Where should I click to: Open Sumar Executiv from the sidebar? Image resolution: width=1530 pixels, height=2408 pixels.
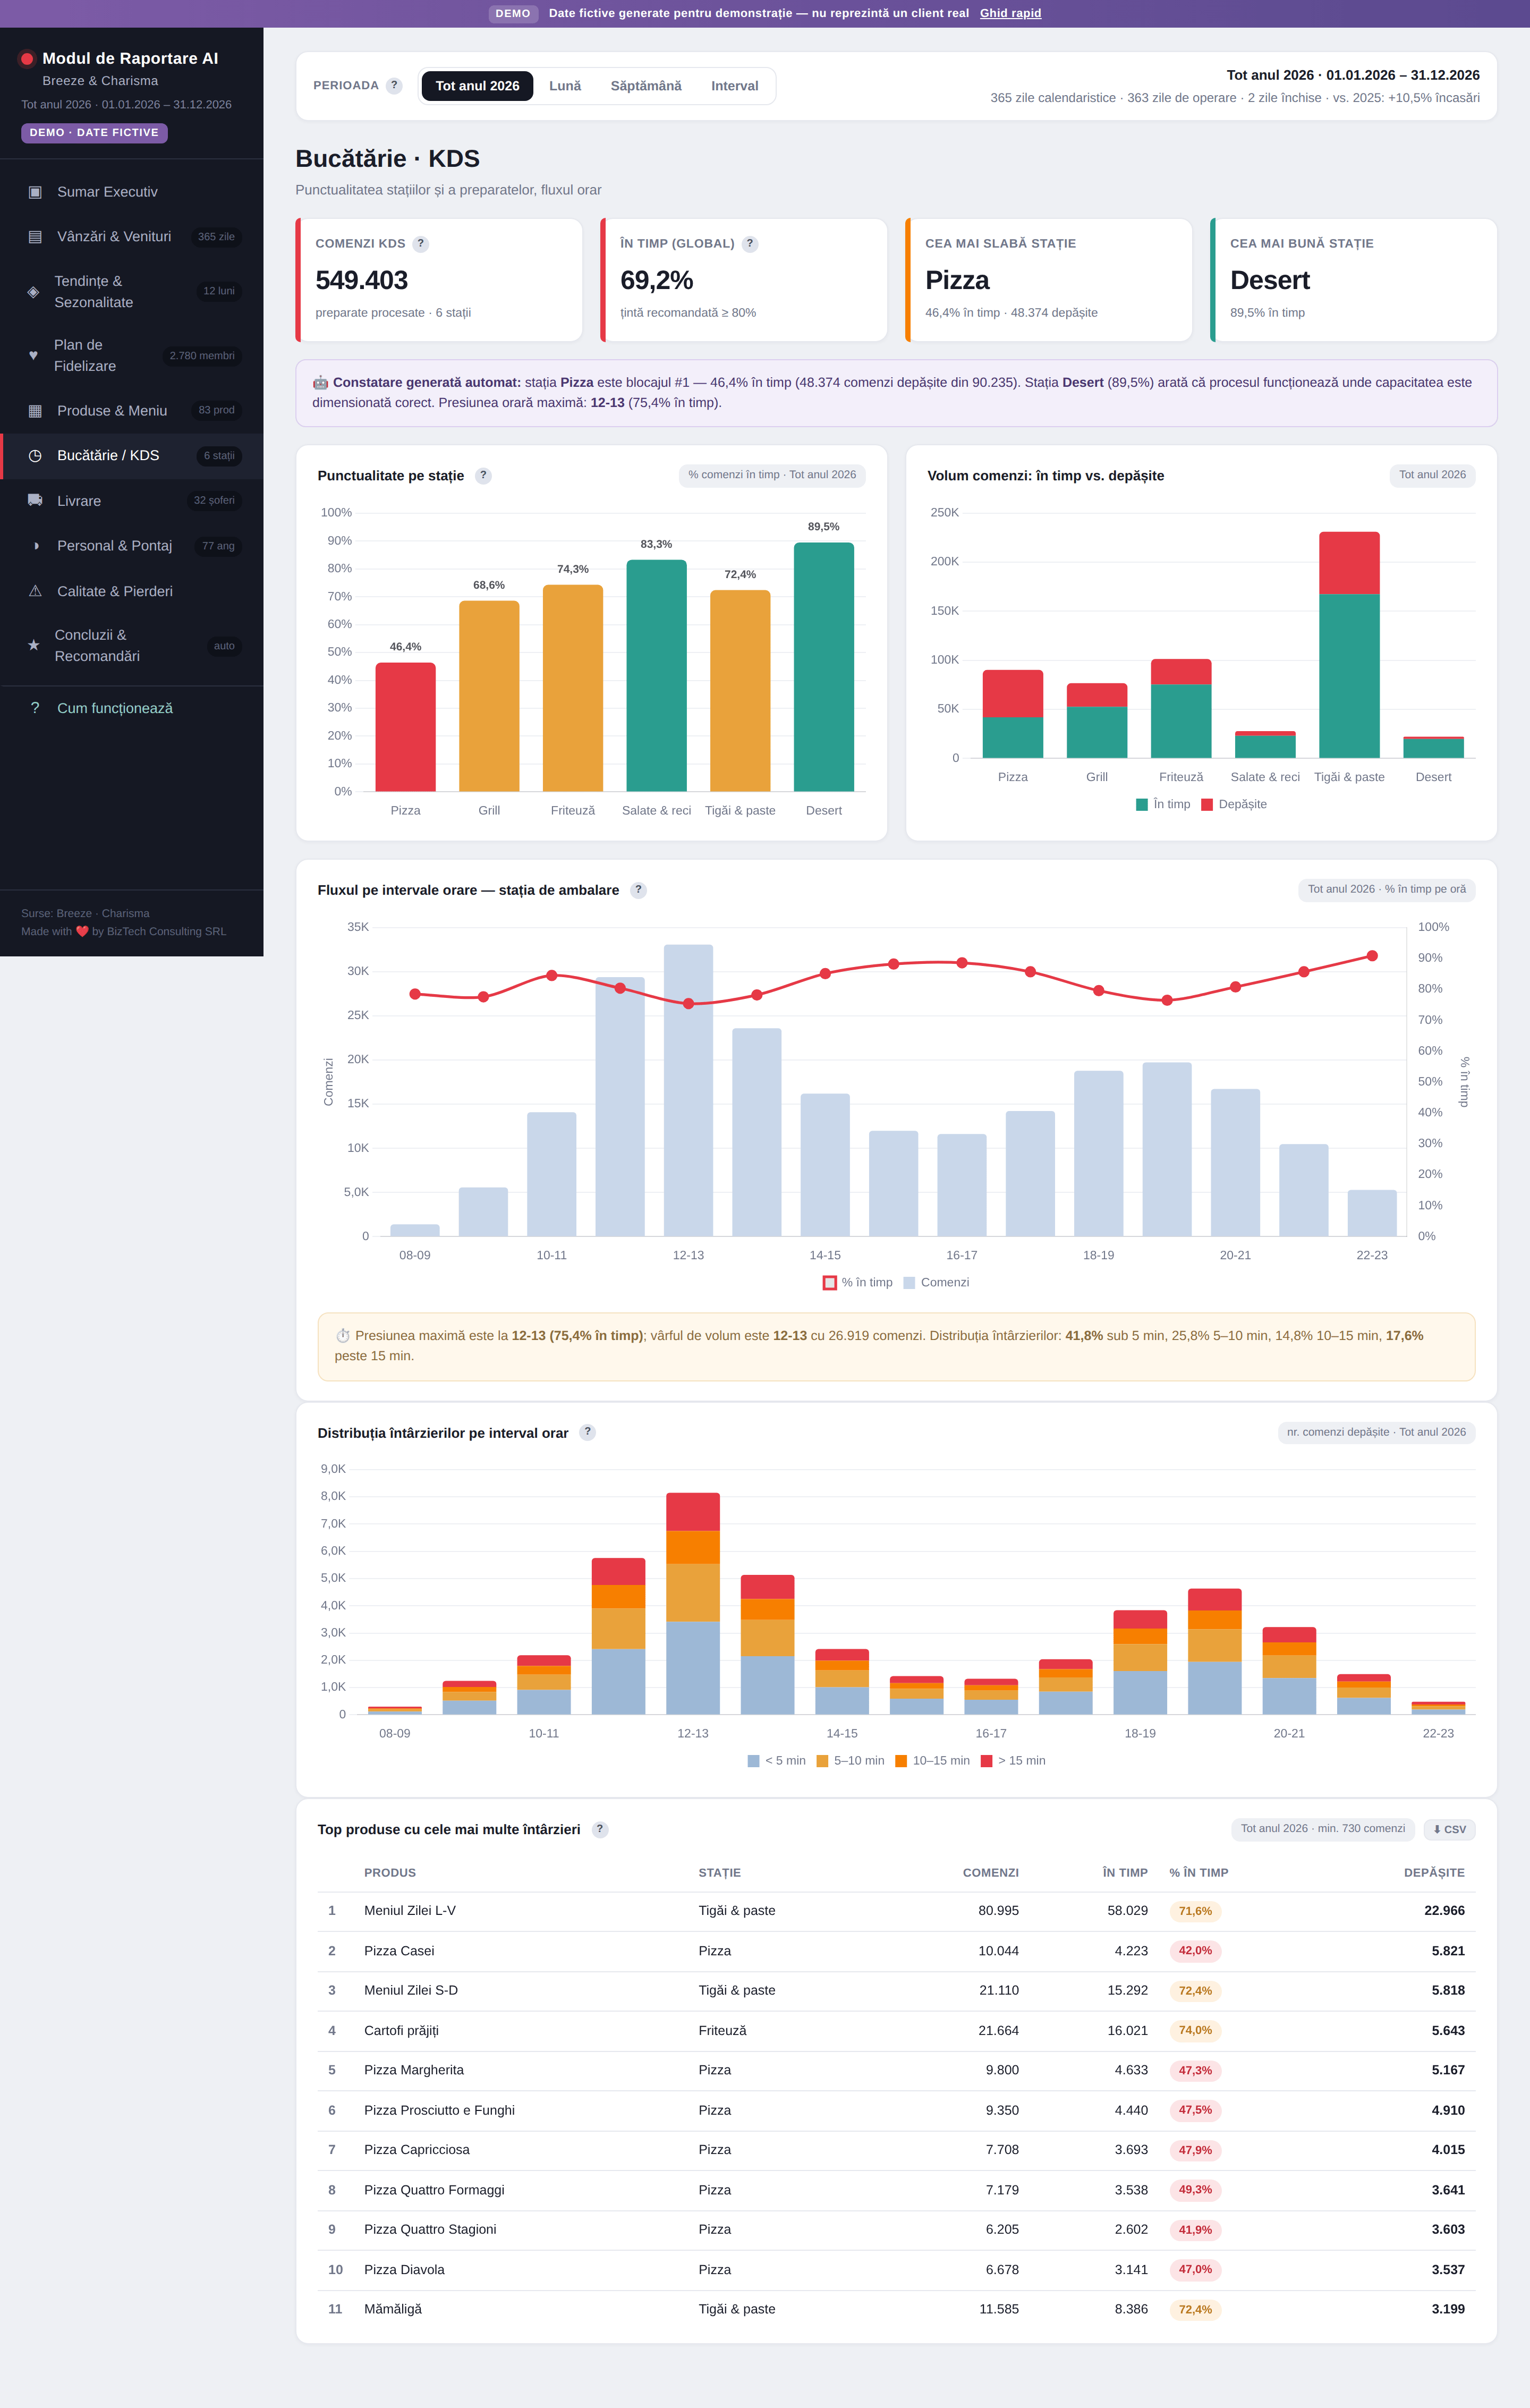click(132, 192)
